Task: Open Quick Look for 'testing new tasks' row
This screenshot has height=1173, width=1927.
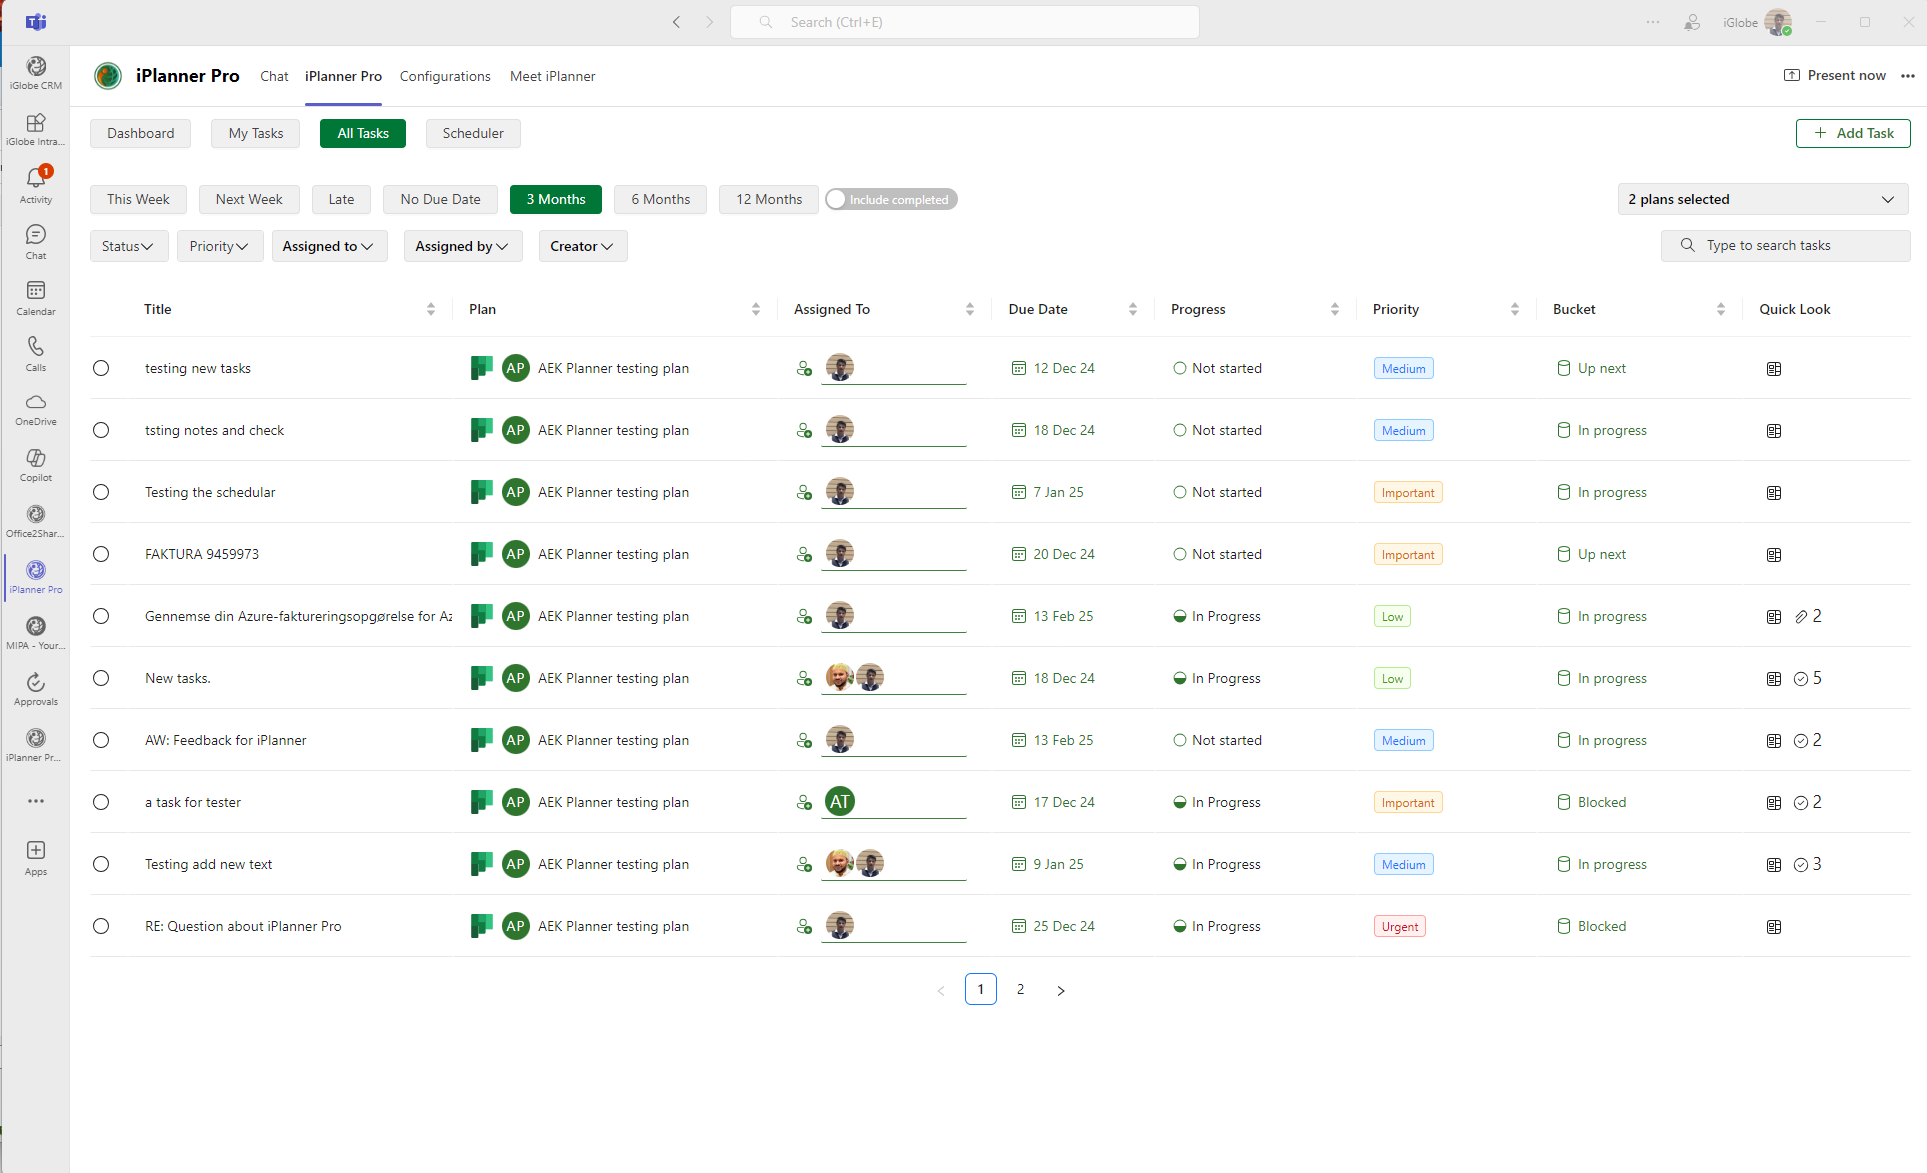Action: click(x=1773, y=368)
